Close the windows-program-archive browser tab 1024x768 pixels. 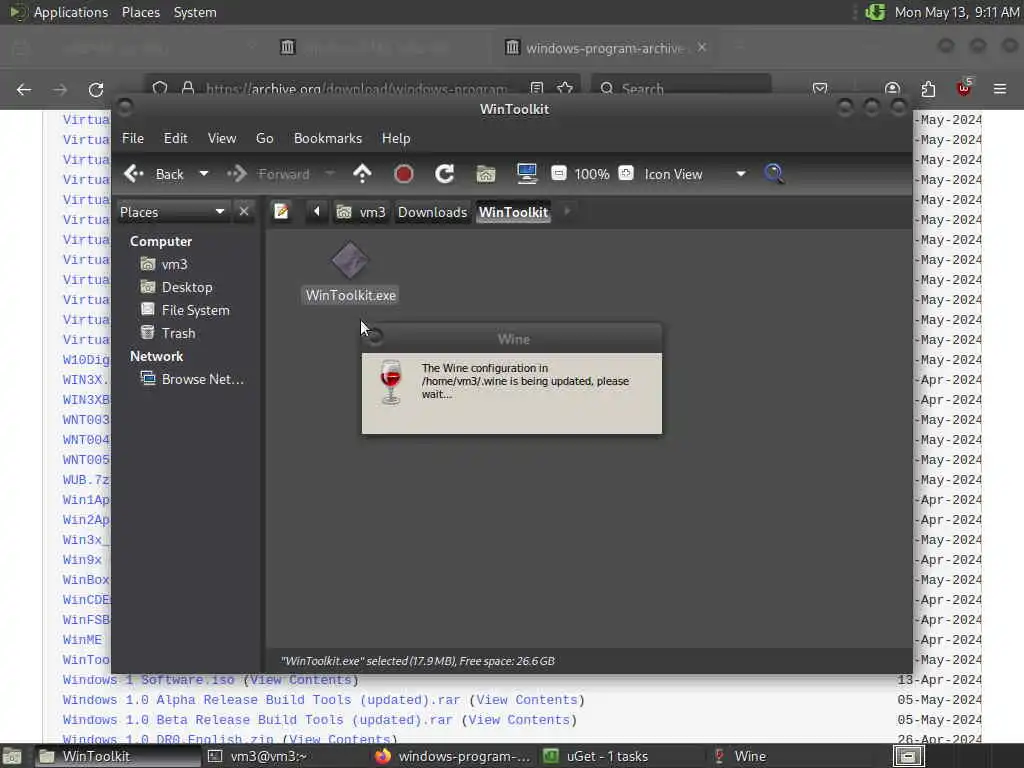tap(702, 47)
